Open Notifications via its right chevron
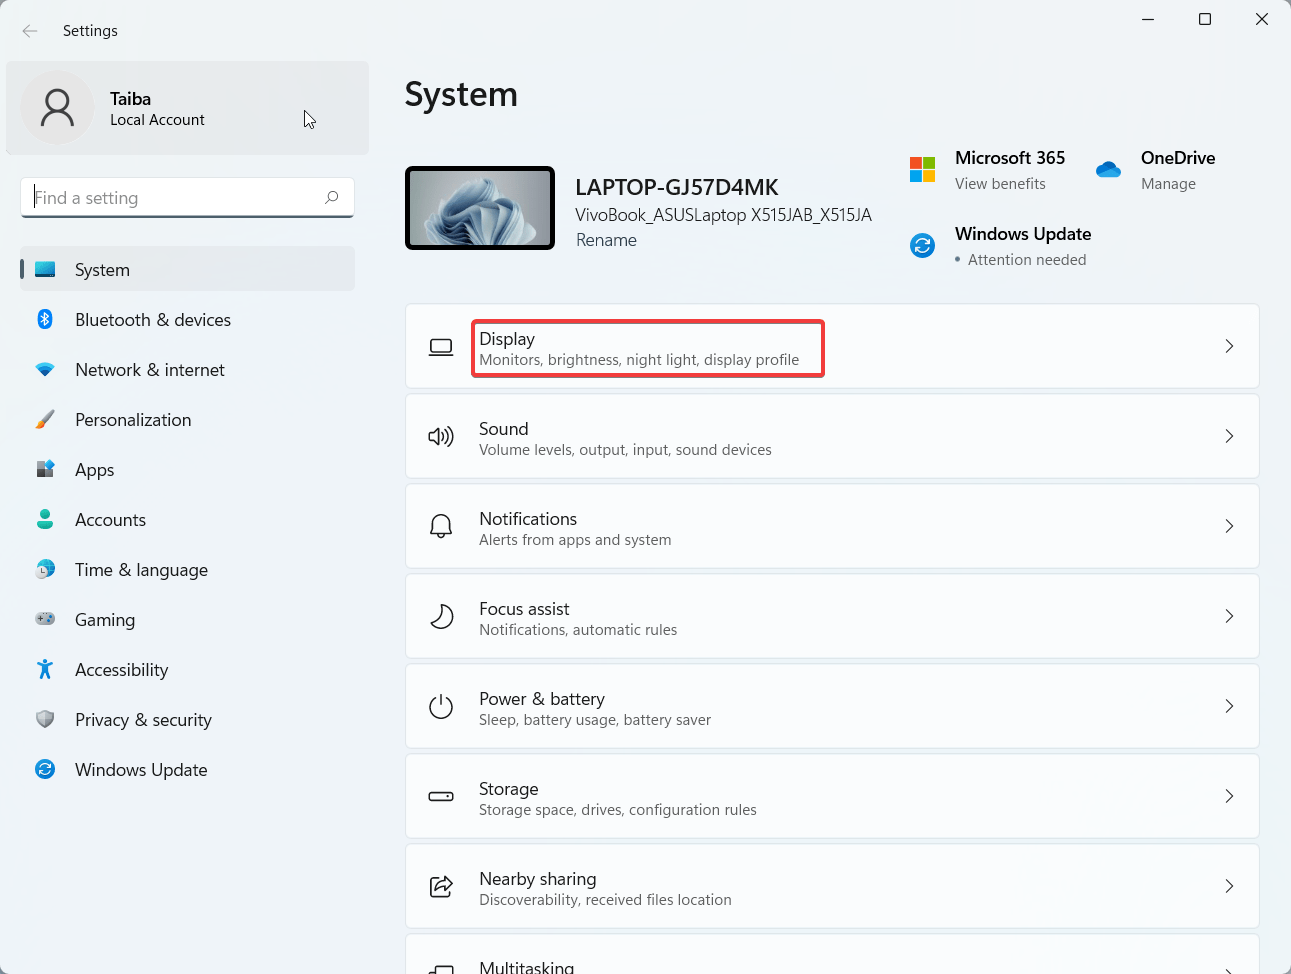 click(x=1229, y=526)
